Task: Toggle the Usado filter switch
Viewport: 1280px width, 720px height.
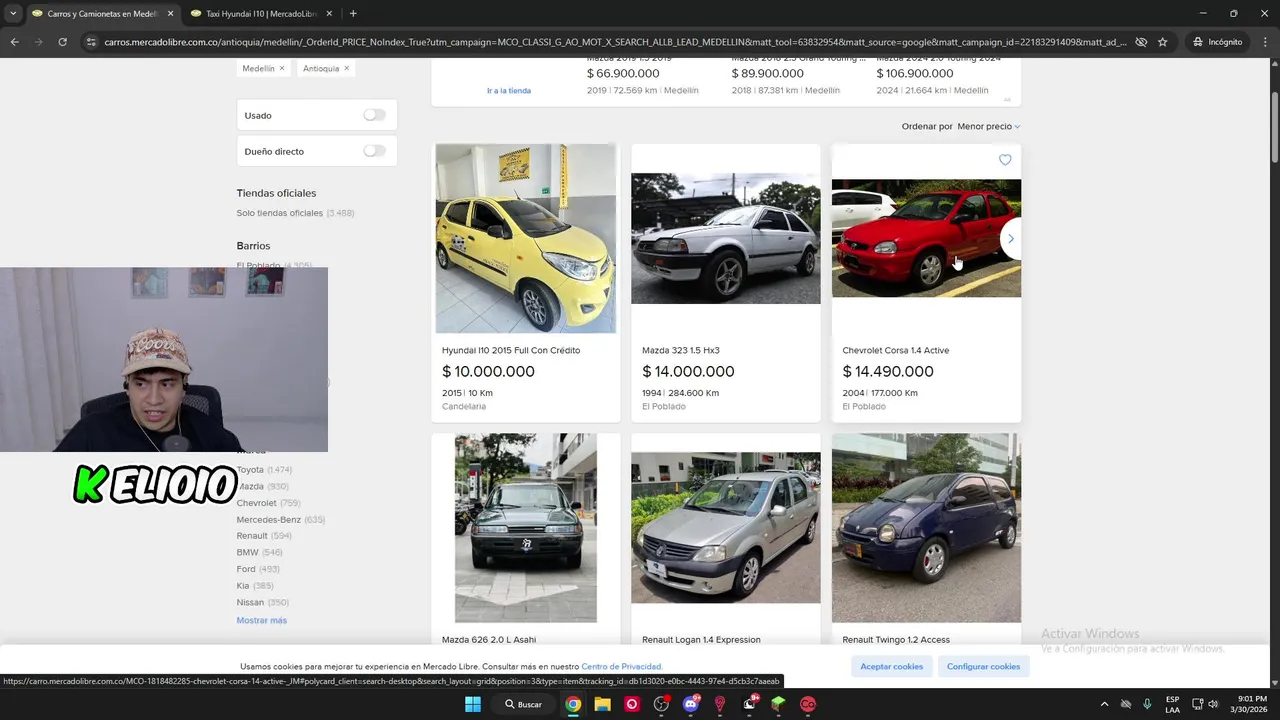Action: pos(374,115)
